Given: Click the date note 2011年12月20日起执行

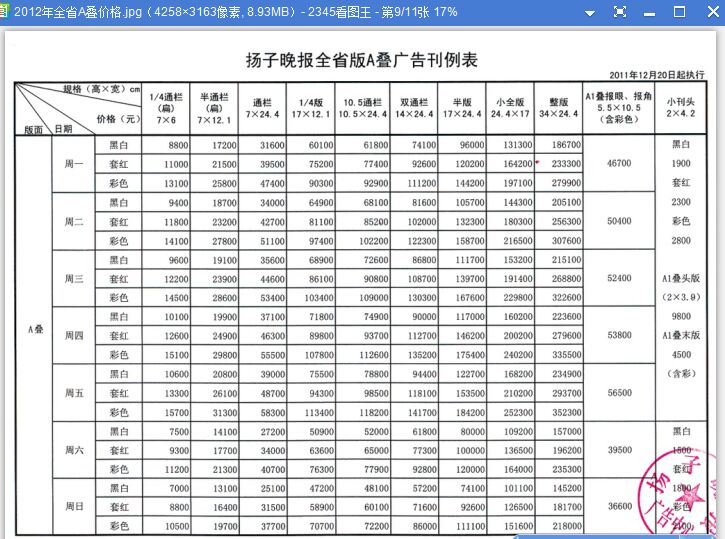Looking at the screenshot, I should 657,75.
